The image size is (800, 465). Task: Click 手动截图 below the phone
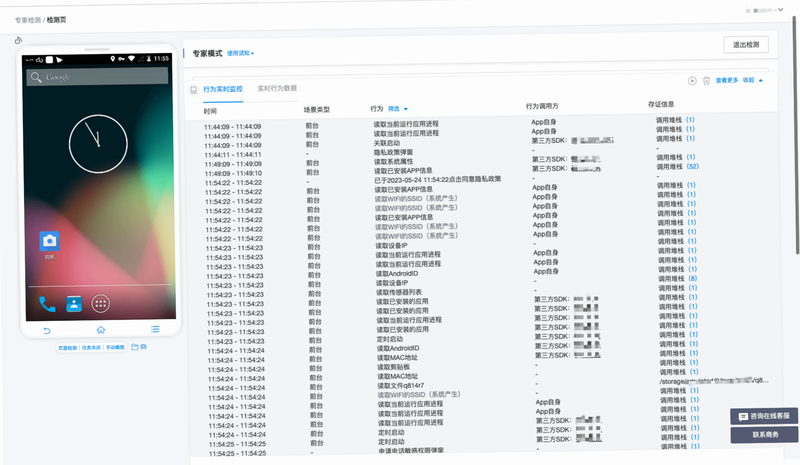pos(115,348)
